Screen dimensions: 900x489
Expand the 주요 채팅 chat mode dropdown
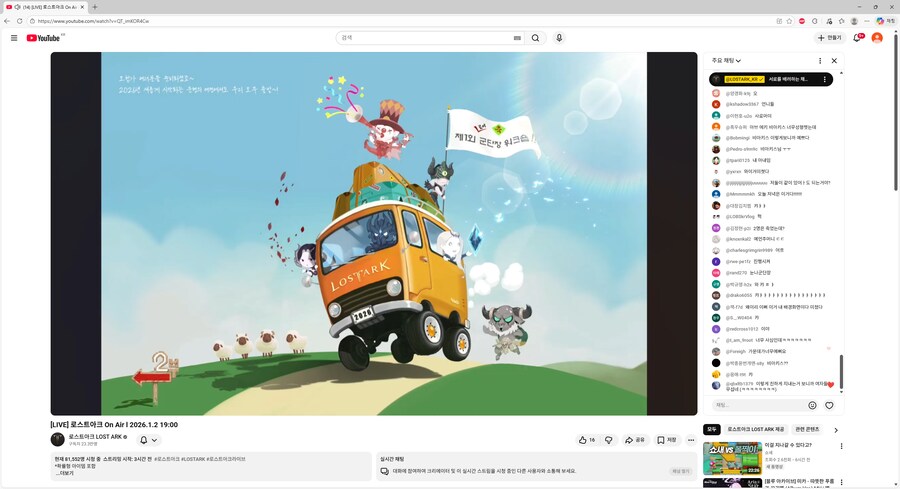point(726,61)
